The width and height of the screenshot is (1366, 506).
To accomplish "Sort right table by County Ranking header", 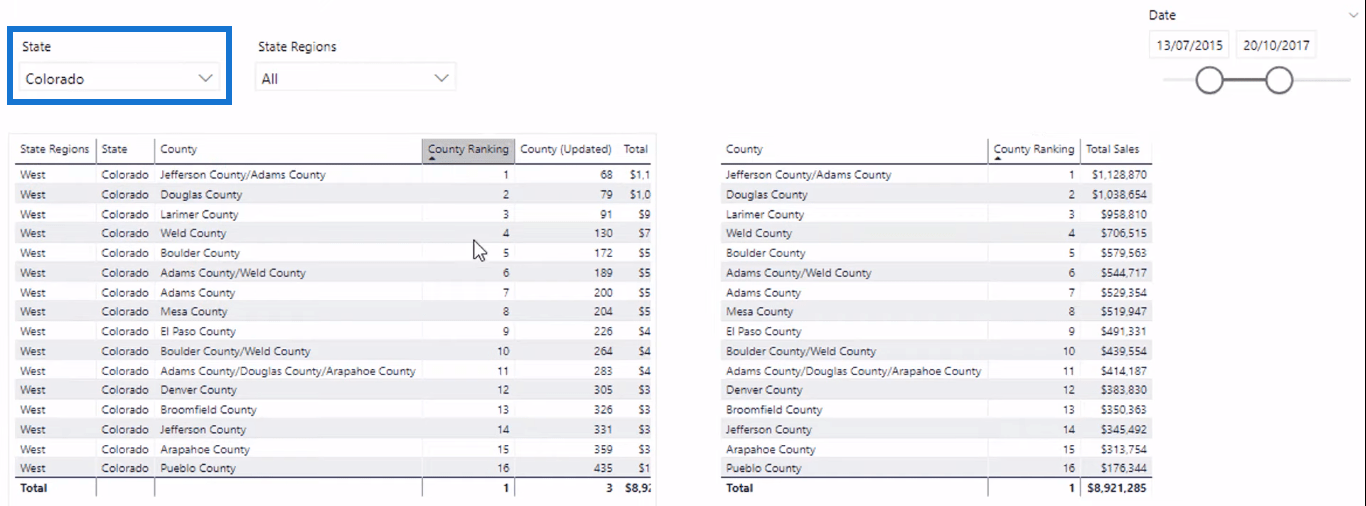I will tap(1033, 149).
